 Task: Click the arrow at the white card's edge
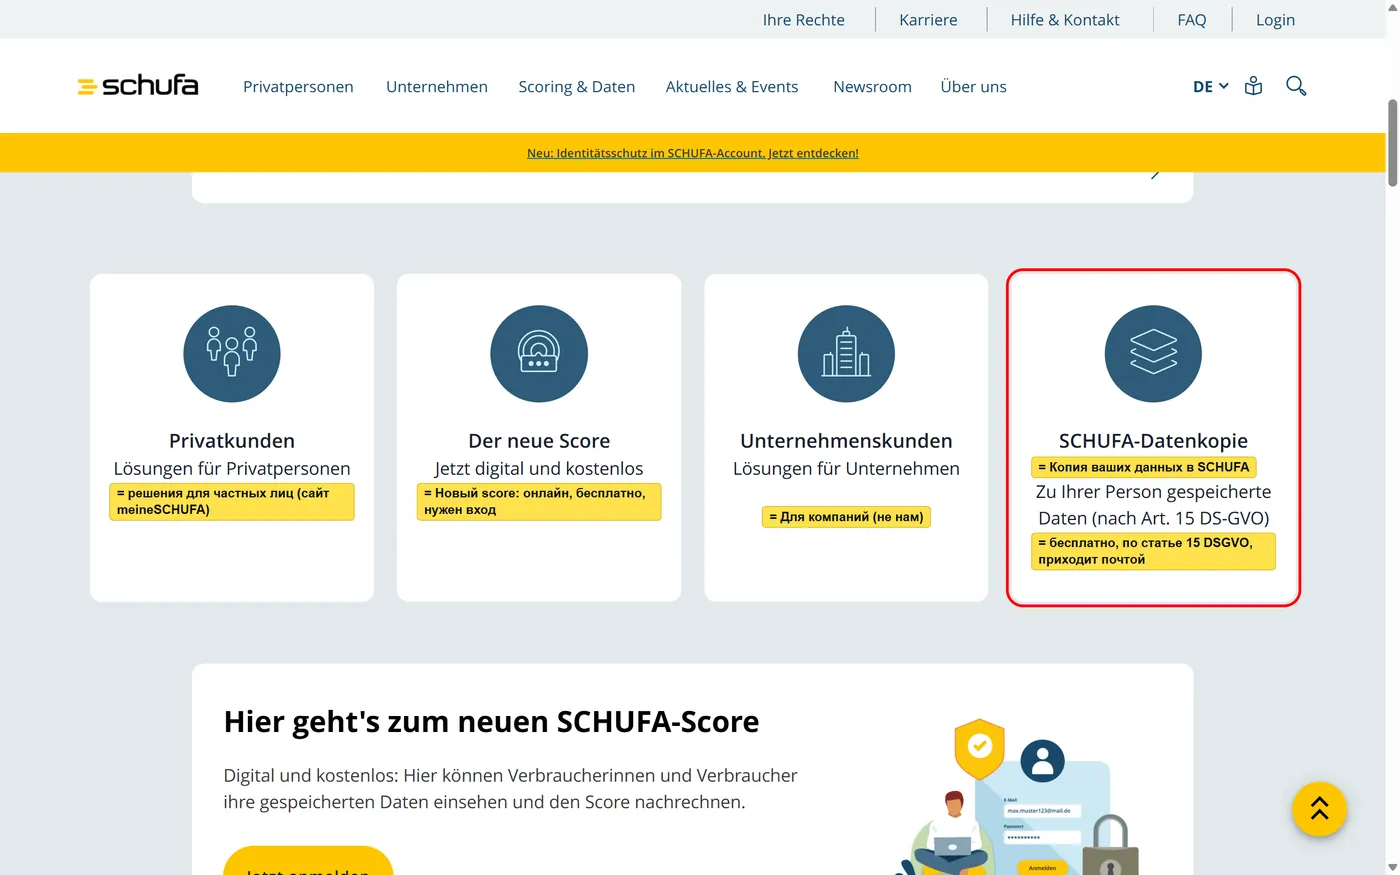pyautogui.click(x=1155, y=175)
